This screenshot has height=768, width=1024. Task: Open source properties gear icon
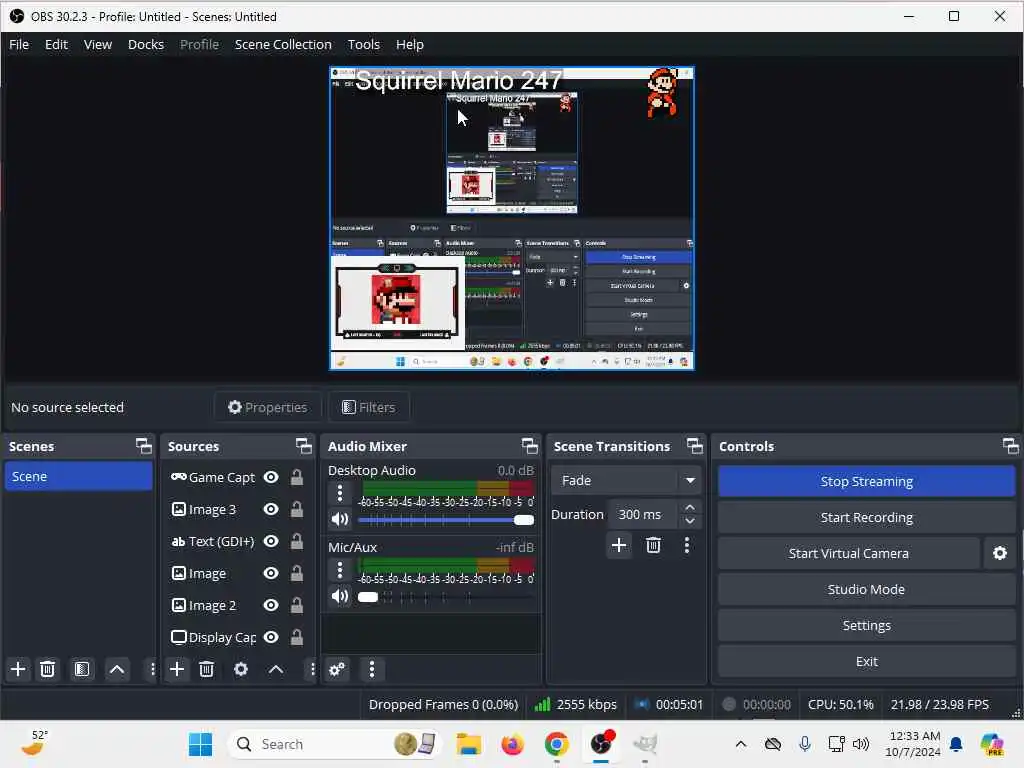point(241,669)
